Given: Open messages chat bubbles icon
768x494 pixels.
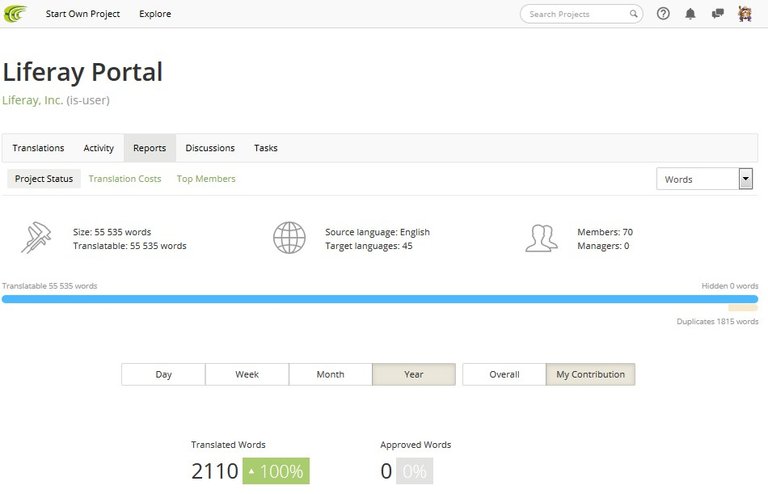Looking at the screenshot, I should click(718, 14).
